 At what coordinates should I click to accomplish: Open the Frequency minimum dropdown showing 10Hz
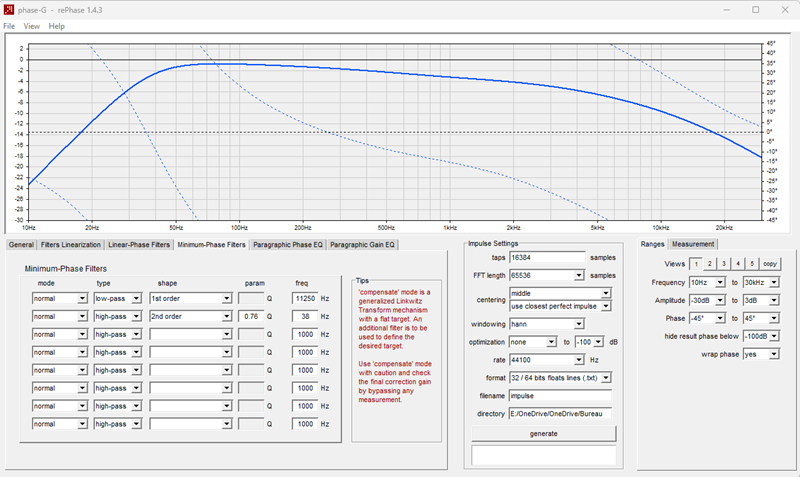(x=707, y=282)
